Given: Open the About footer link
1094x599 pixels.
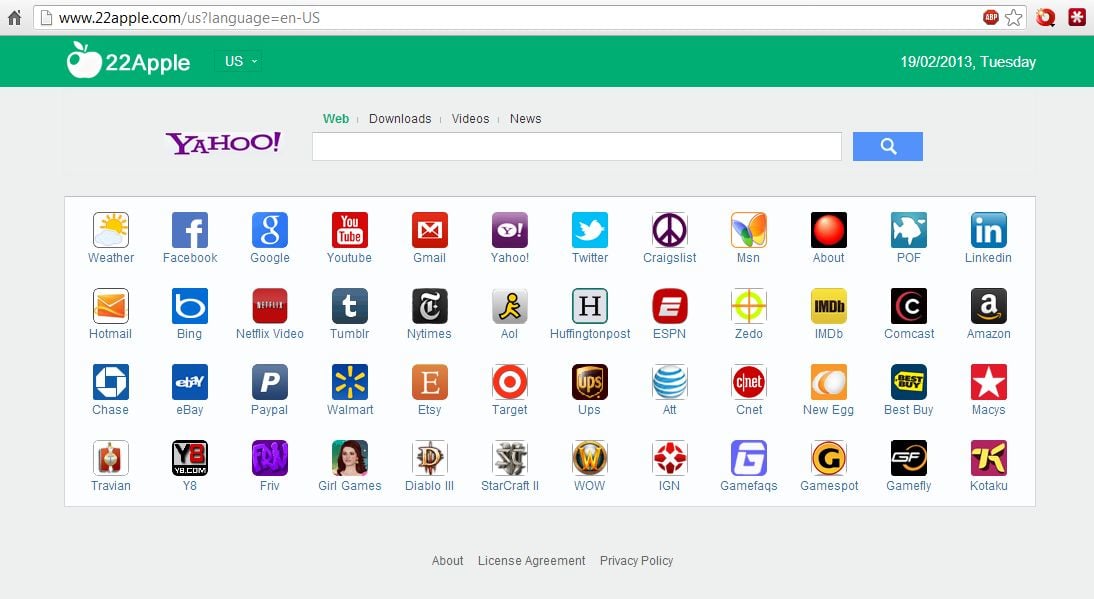Looking at the screenshot, I should coord(447,561).
